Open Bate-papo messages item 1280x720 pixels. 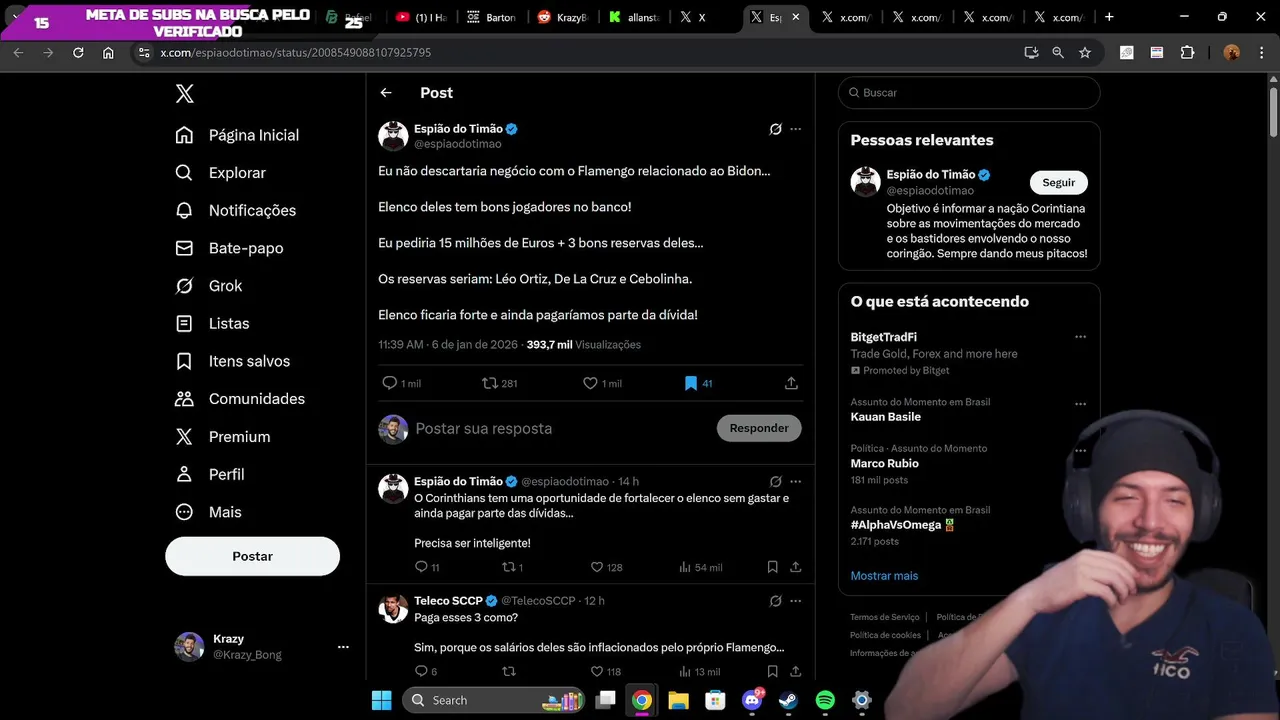click(229, 248)
